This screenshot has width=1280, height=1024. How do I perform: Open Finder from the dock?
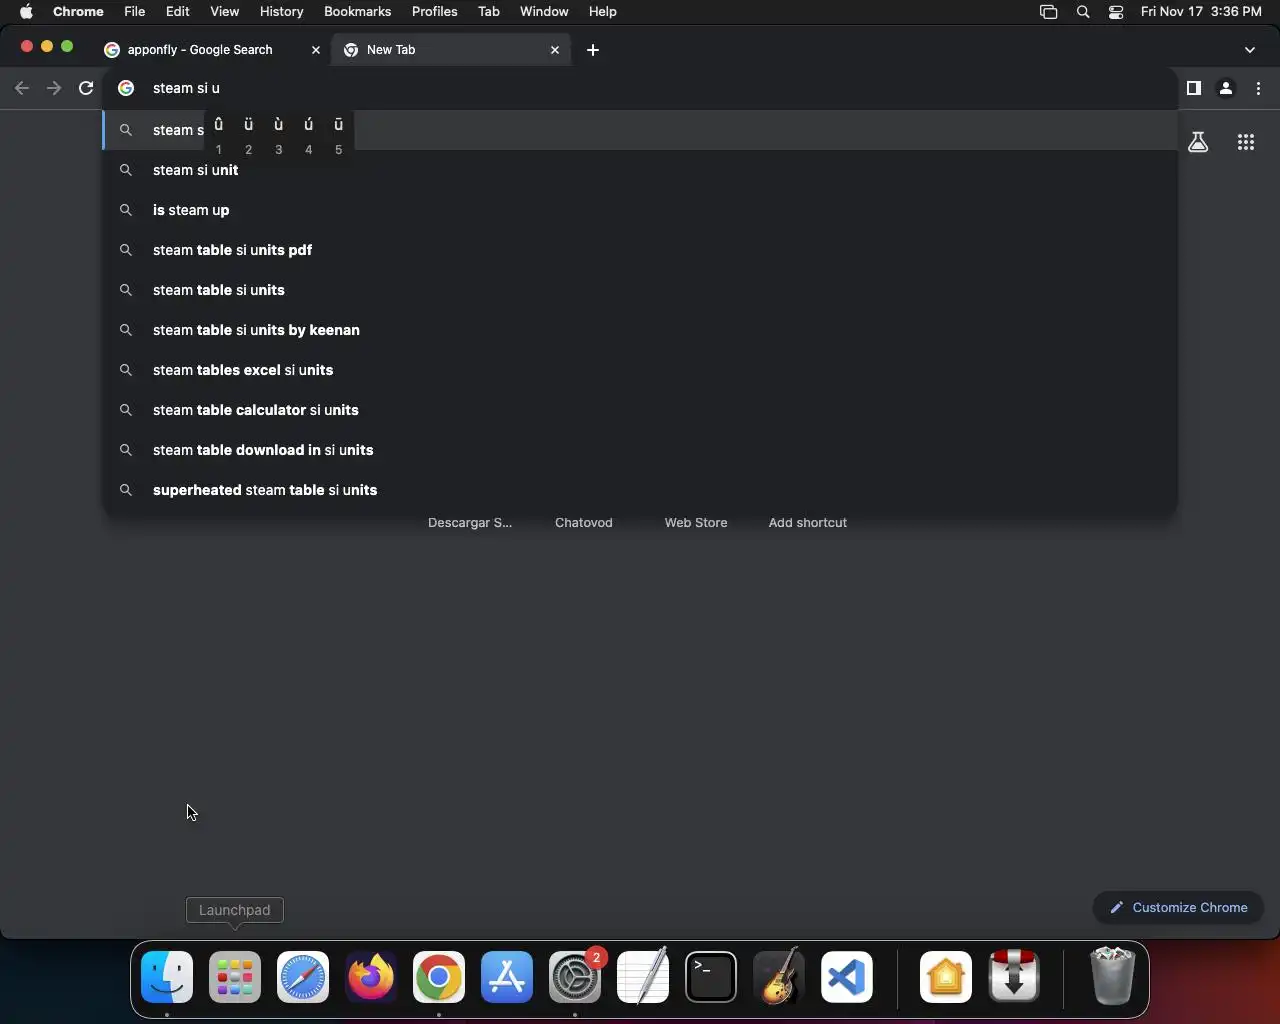coord(167,977)
